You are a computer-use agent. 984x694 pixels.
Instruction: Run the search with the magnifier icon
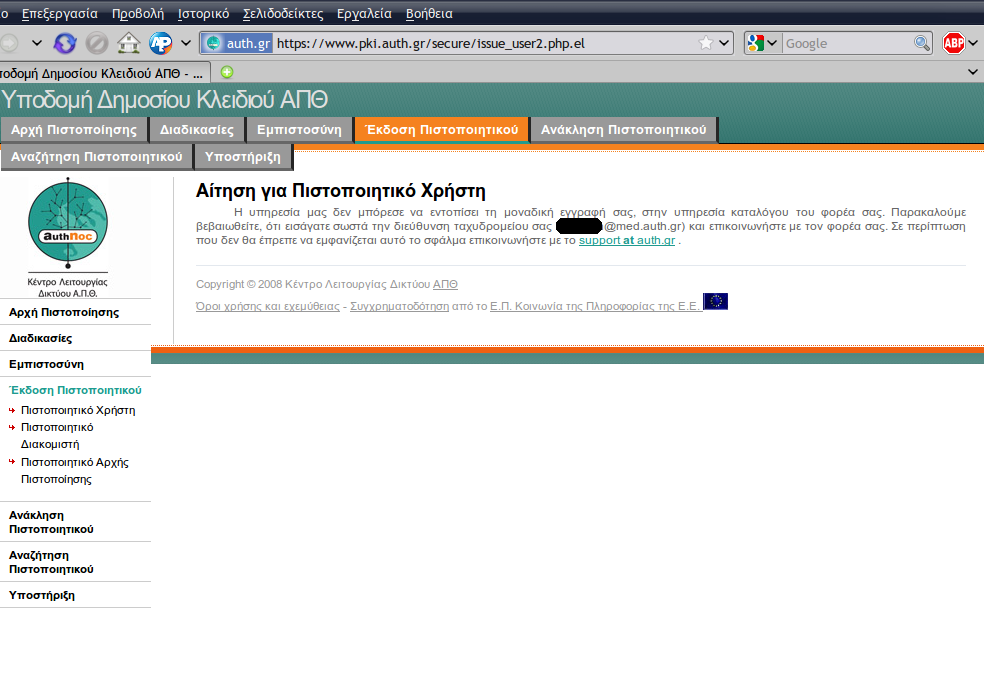pos(921,43)
